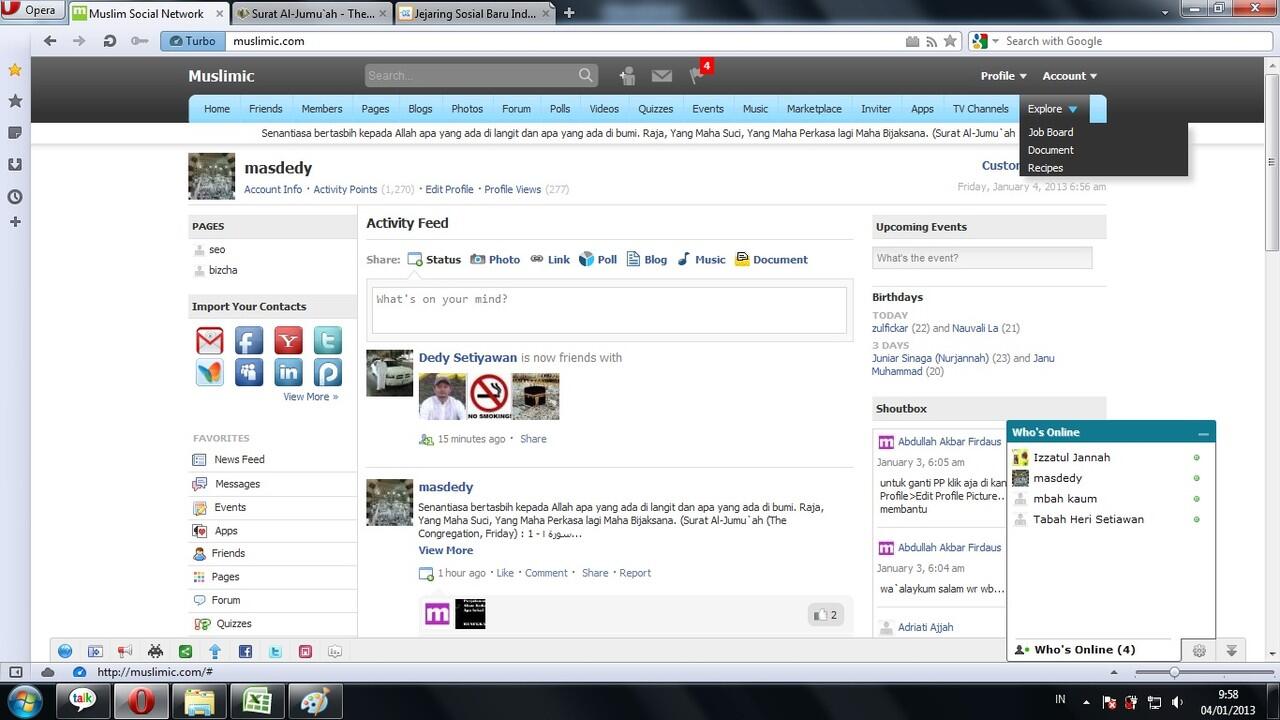Show hidden system tray icons arrow
The width and height of the screenshot is (1280, 720).
pyautogui.click(x=1086, y=702)
